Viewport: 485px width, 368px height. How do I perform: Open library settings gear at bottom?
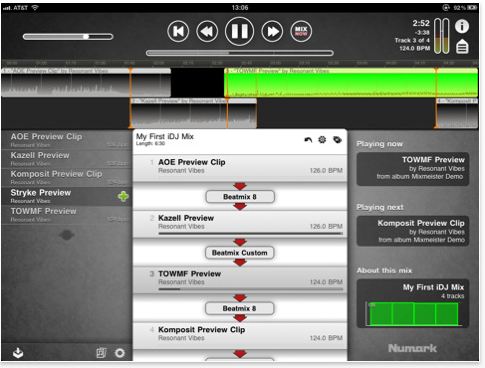click(x=120, y=353)
